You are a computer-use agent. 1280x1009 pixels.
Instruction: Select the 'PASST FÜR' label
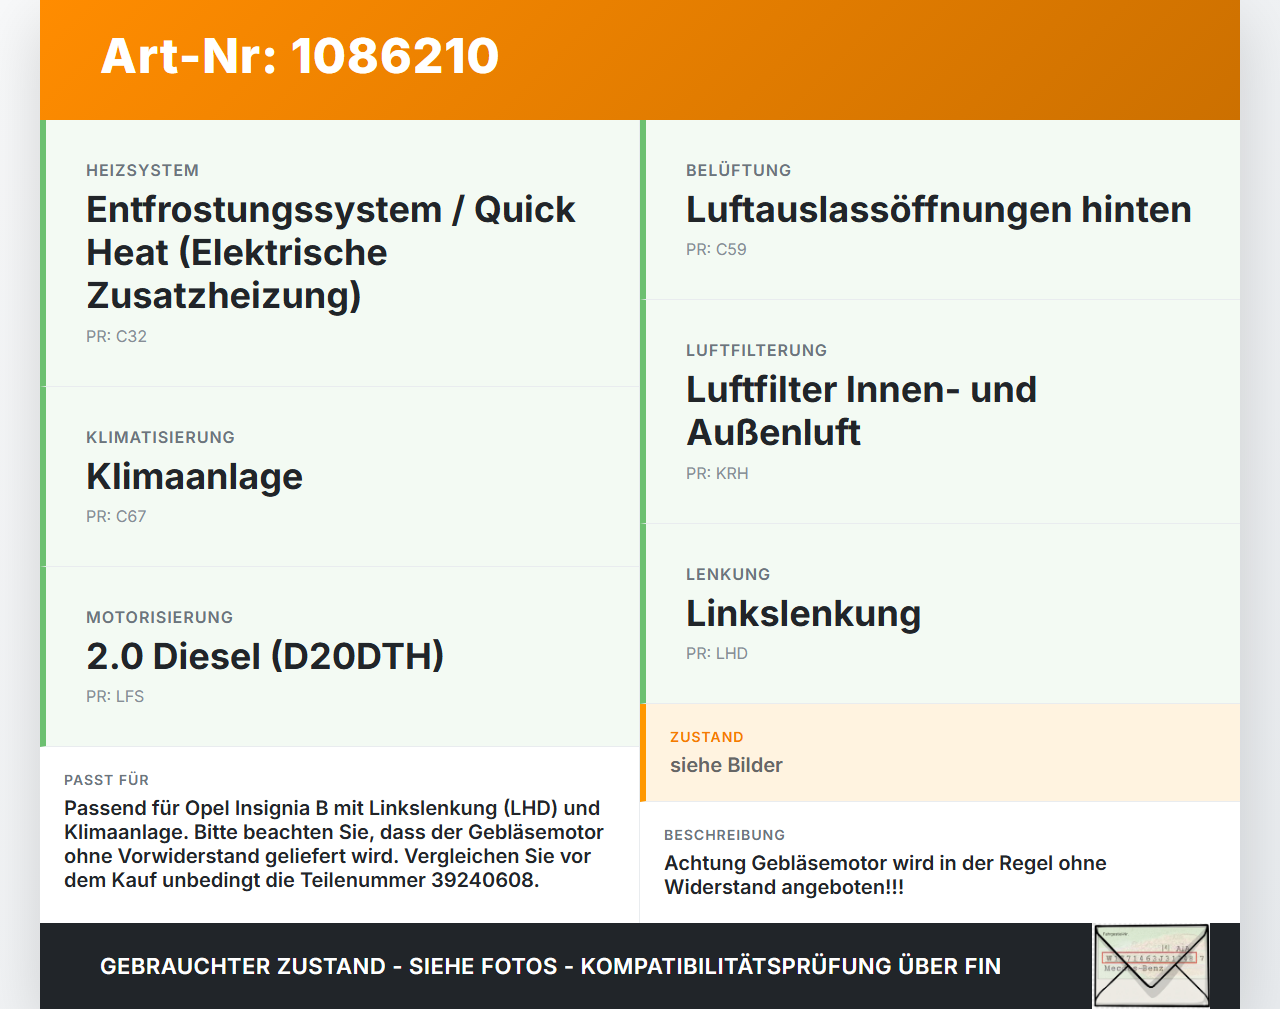coord(107,781)
